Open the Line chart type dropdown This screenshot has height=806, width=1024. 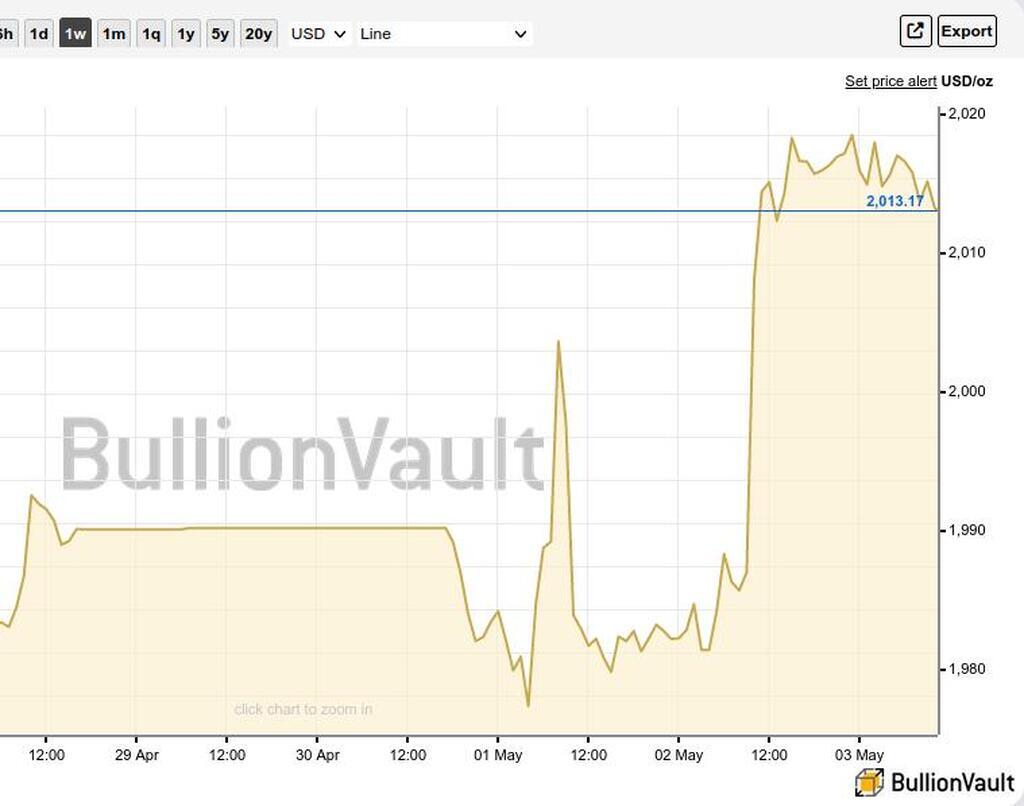pyautogui.click(x=444, y=34)
